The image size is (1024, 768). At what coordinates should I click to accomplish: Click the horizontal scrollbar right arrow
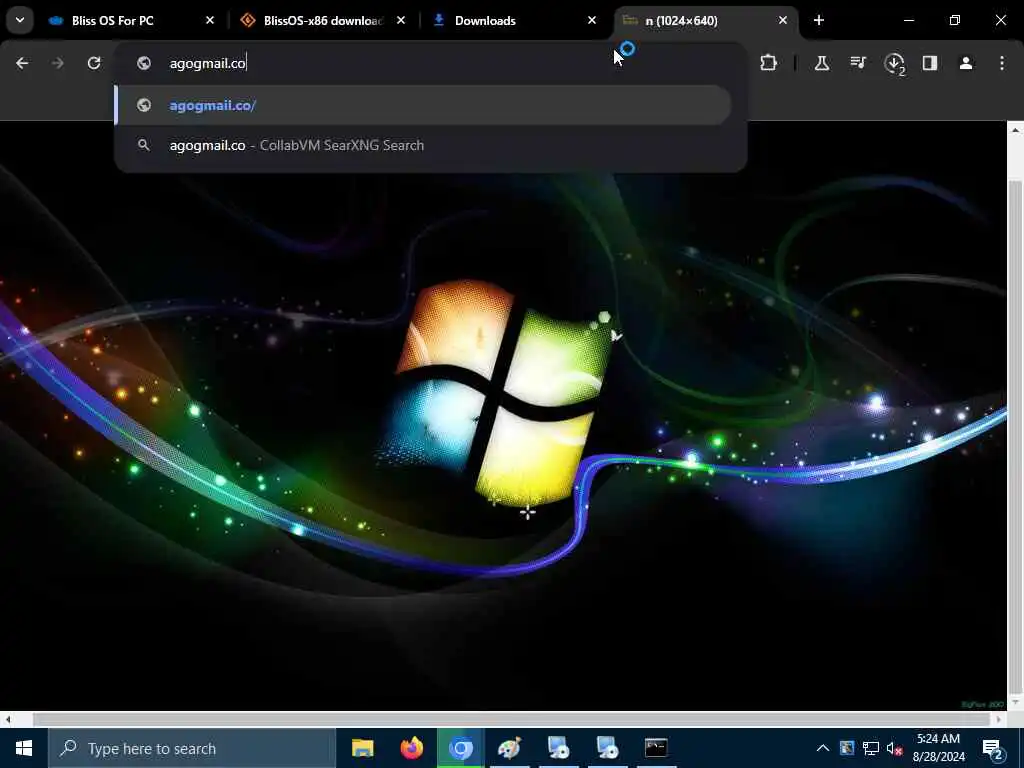coord(999,719)
